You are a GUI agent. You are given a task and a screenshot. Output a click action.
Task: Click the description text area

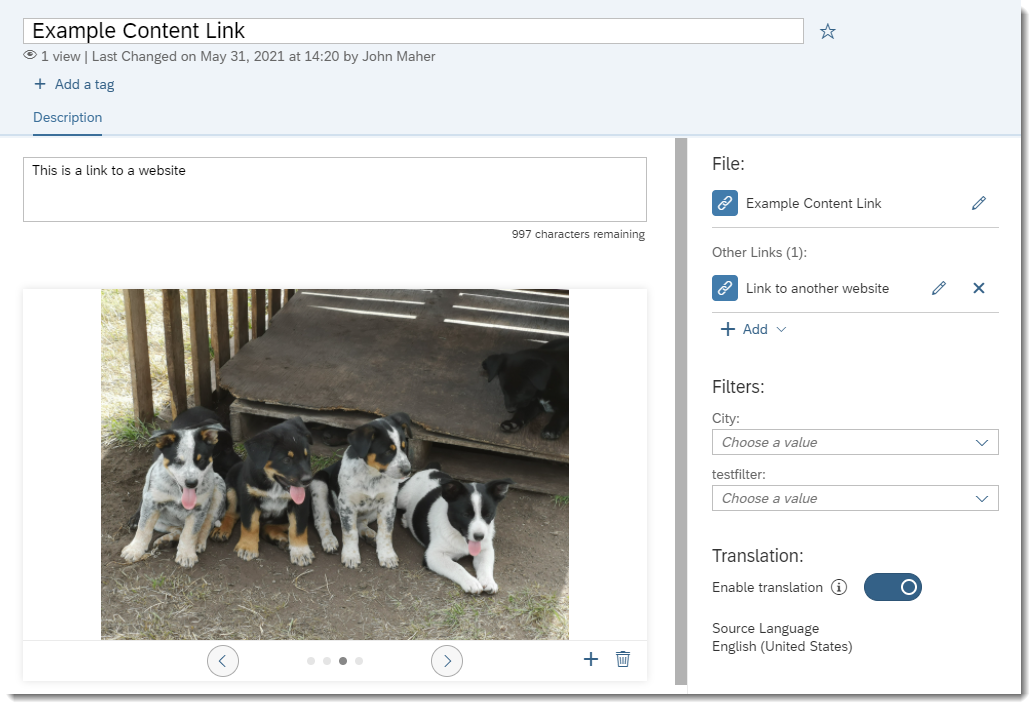[334, 189]
